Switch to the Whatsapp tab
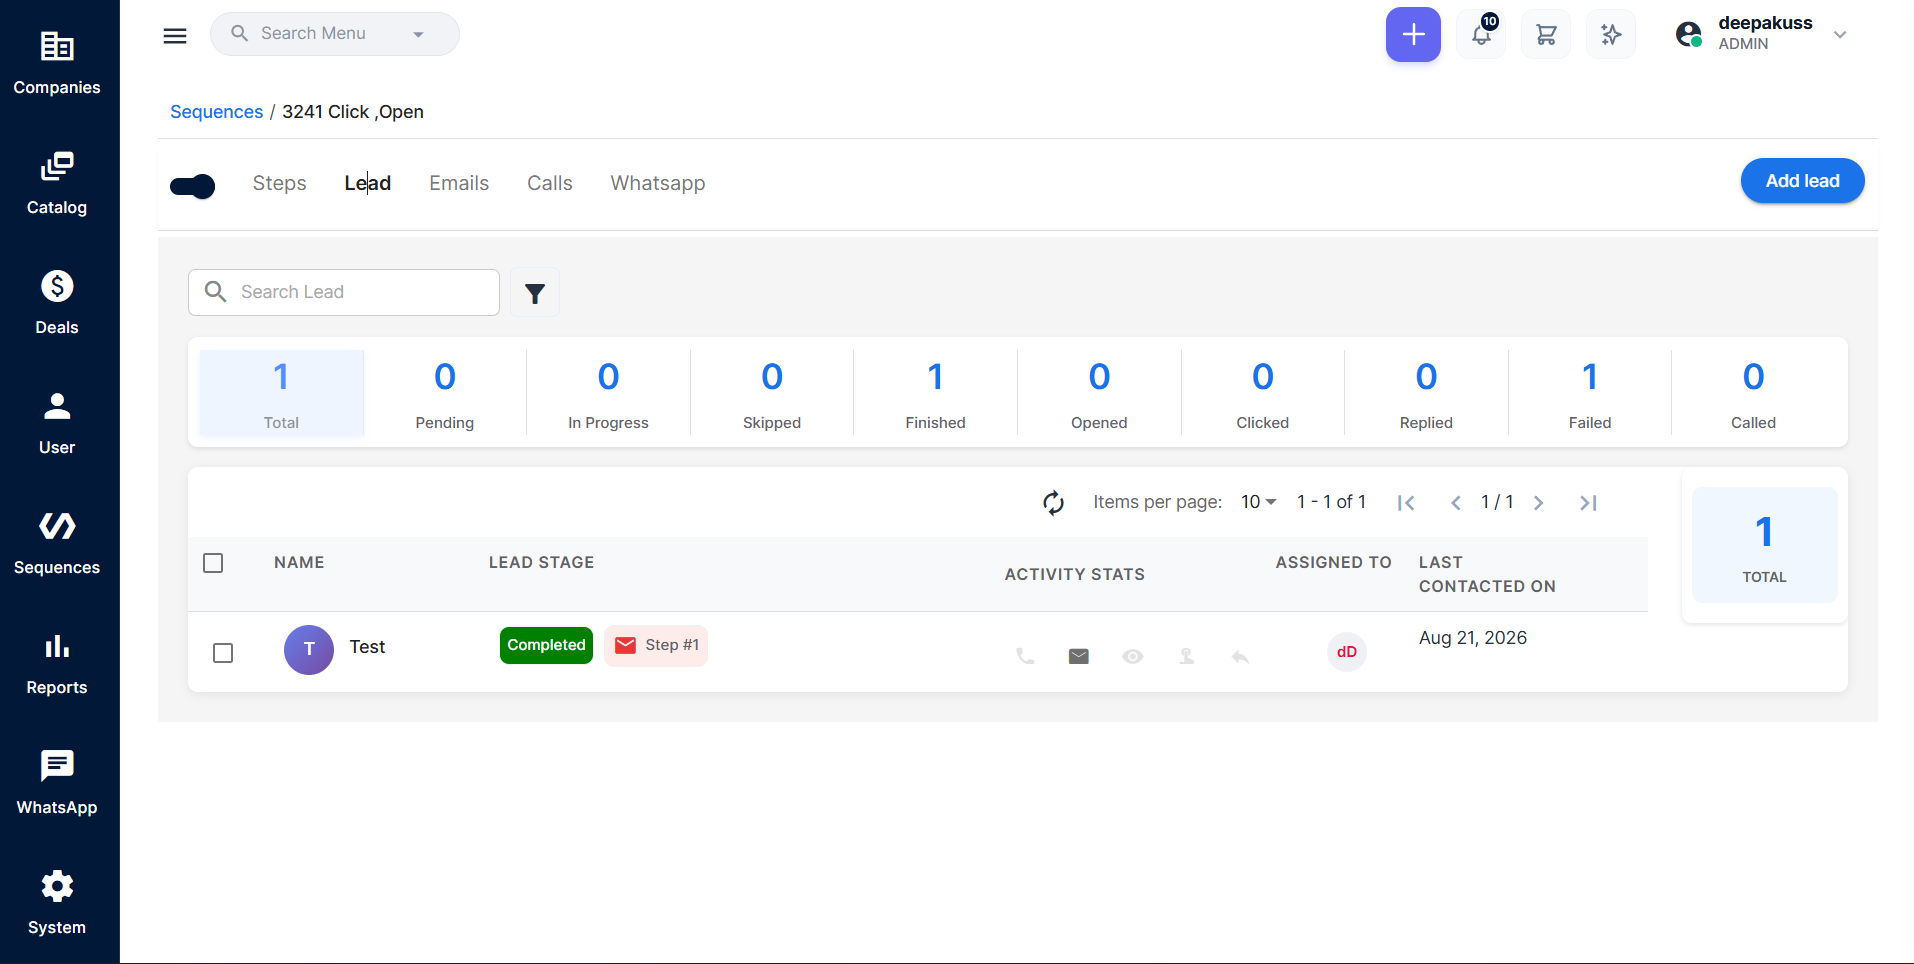1914x964 pixels. point(658,183)
